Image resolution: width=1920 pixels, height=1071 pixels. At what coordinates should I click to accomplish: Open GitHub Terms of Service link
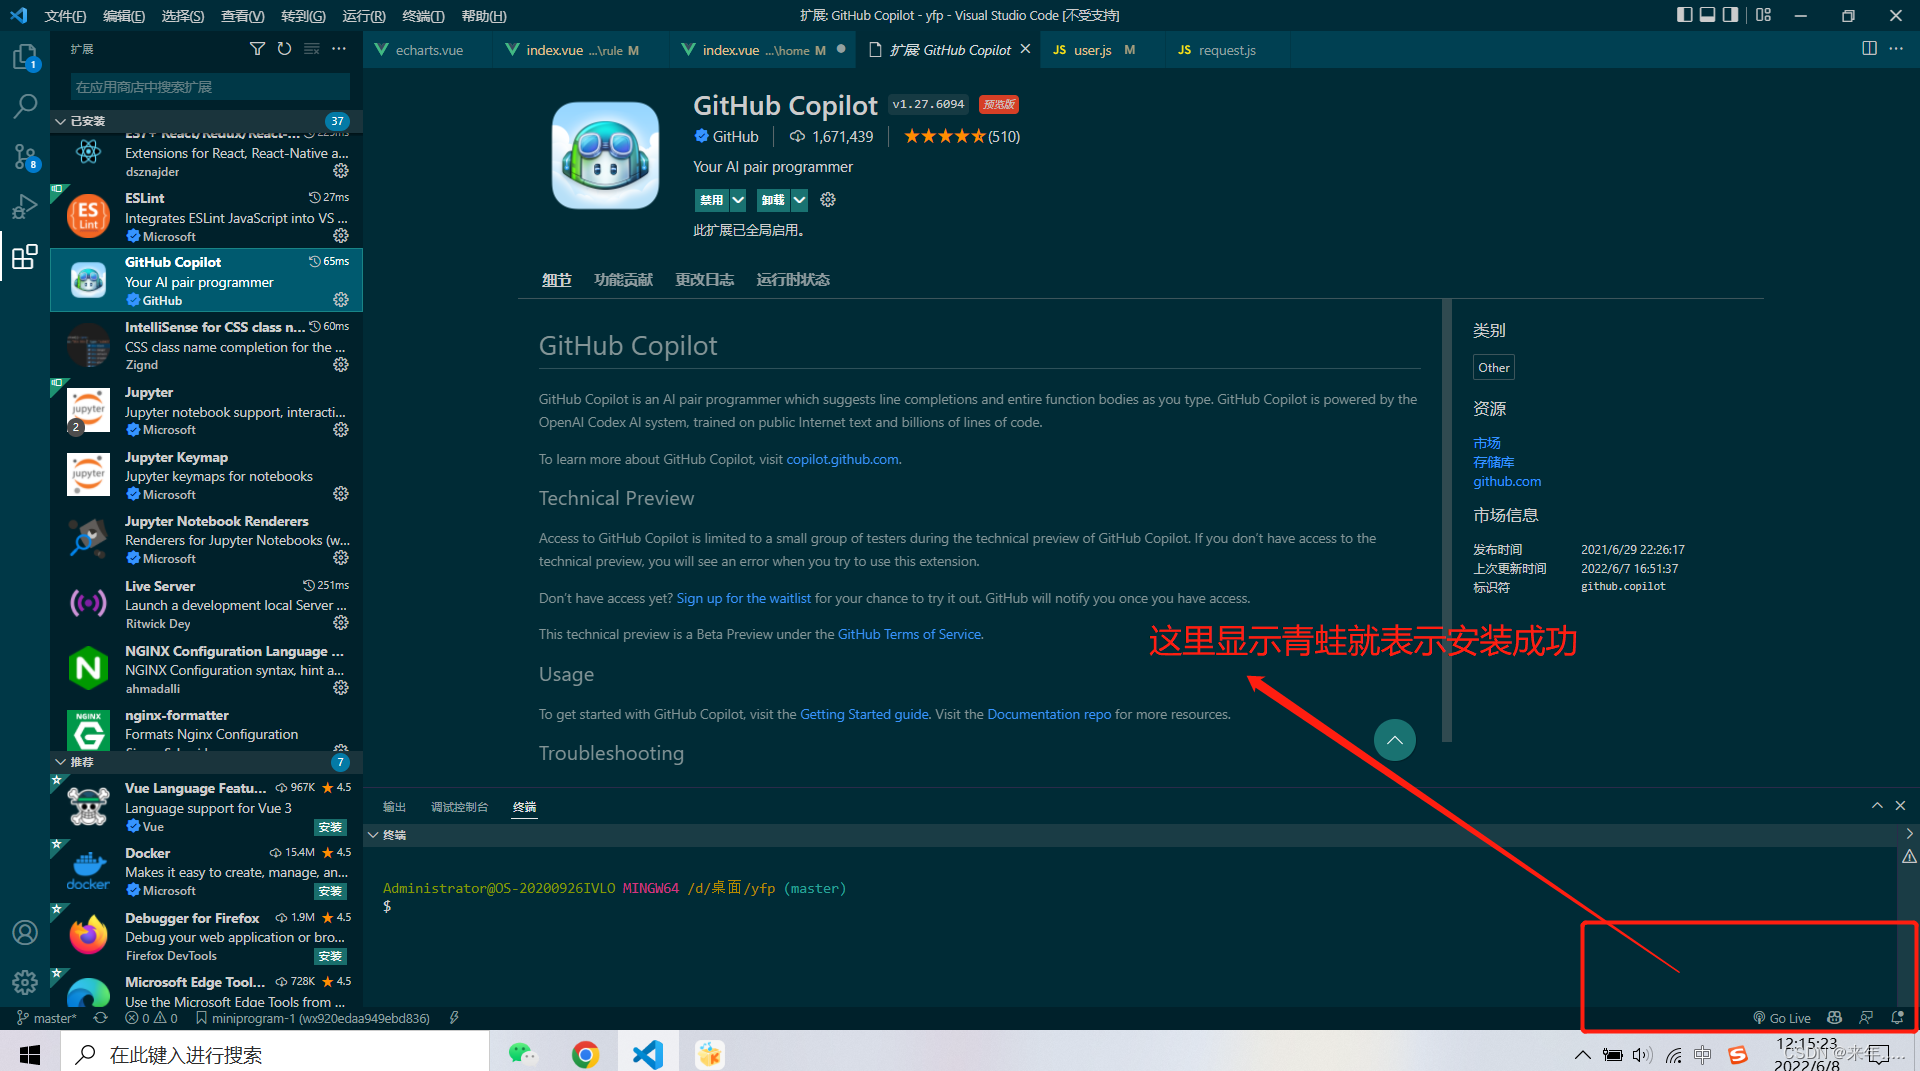click(909, 635)
